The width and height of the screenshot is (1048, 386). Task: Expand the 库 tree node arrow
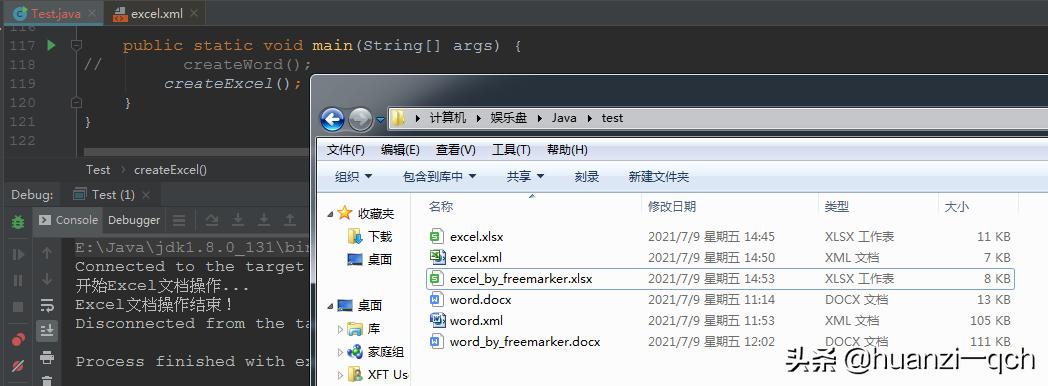(341, 329)
